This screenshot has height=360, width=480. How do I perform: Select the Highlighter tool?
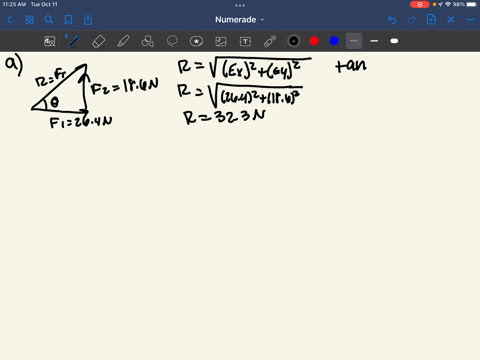point(123,41)
